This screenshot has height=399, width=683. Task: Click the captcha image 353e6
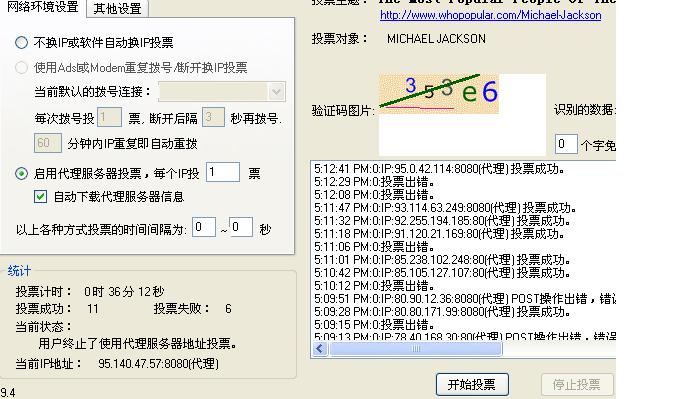click(x=439, y=94)
